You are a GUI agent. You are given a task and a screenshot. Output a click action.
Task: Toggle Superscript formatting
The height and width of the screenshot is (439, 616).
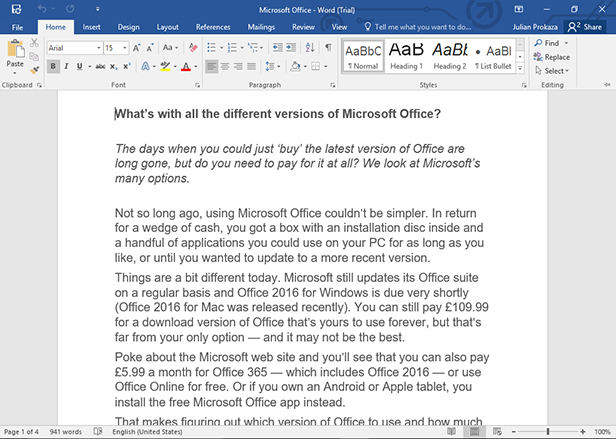(x=126, y=66)
